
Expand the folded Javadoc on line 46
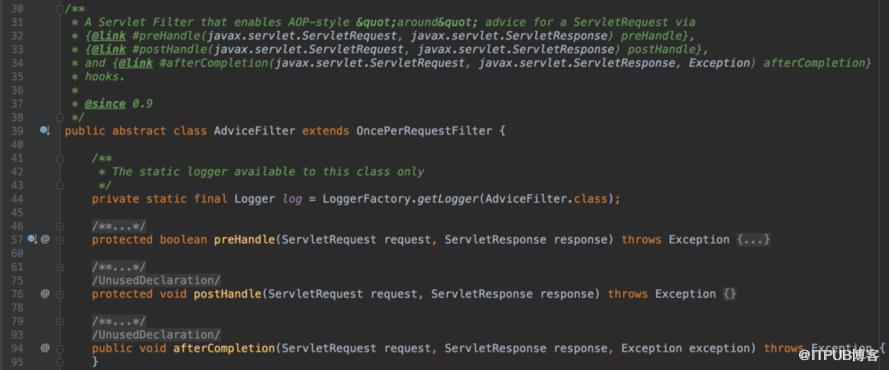point(60,226)
